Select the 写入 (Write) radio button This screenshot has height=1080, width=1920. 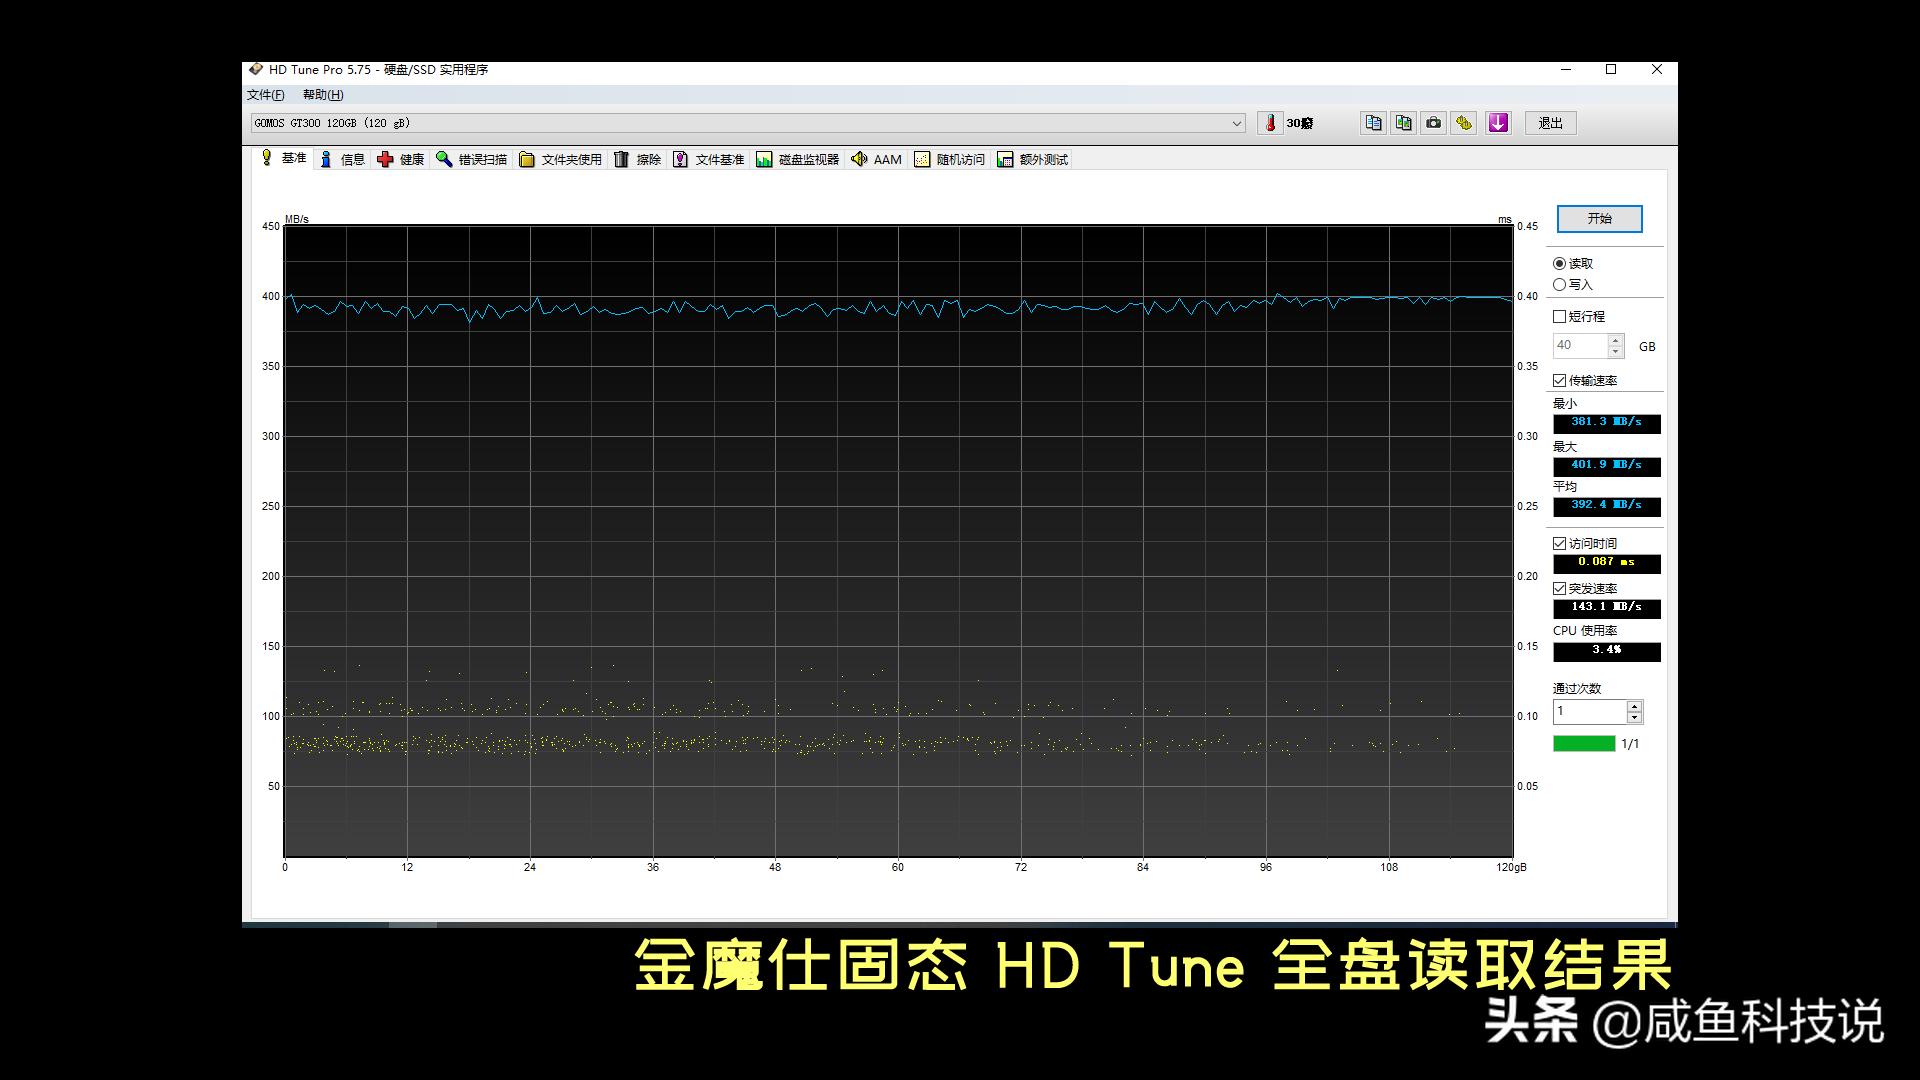click(x=1560, y=285)
